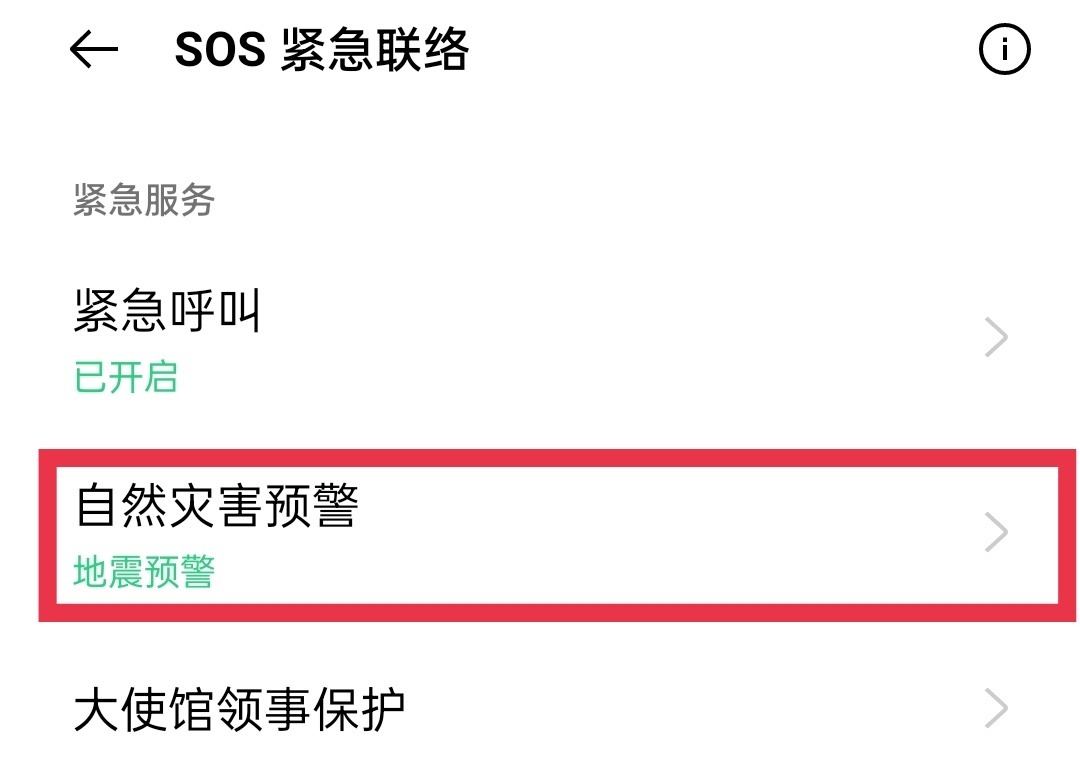Open the 紧急呼叫 menu entry
Viewport: 1080px width, 757px height.
click(540, 340)
